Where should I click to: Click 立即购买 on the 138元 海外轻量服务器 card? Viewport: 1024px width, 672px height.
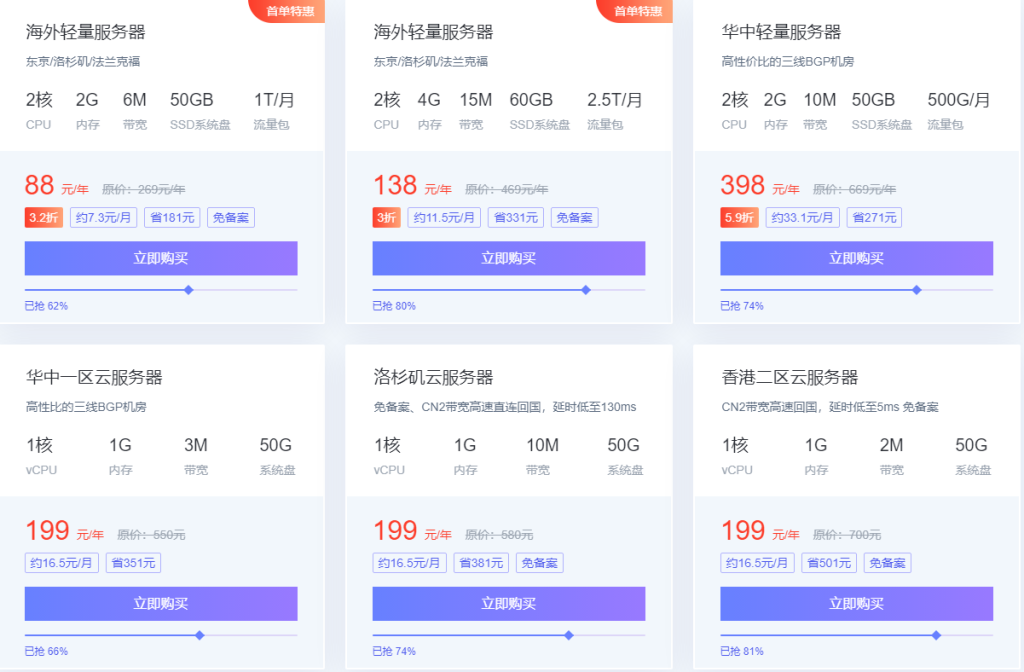[508, 258]
